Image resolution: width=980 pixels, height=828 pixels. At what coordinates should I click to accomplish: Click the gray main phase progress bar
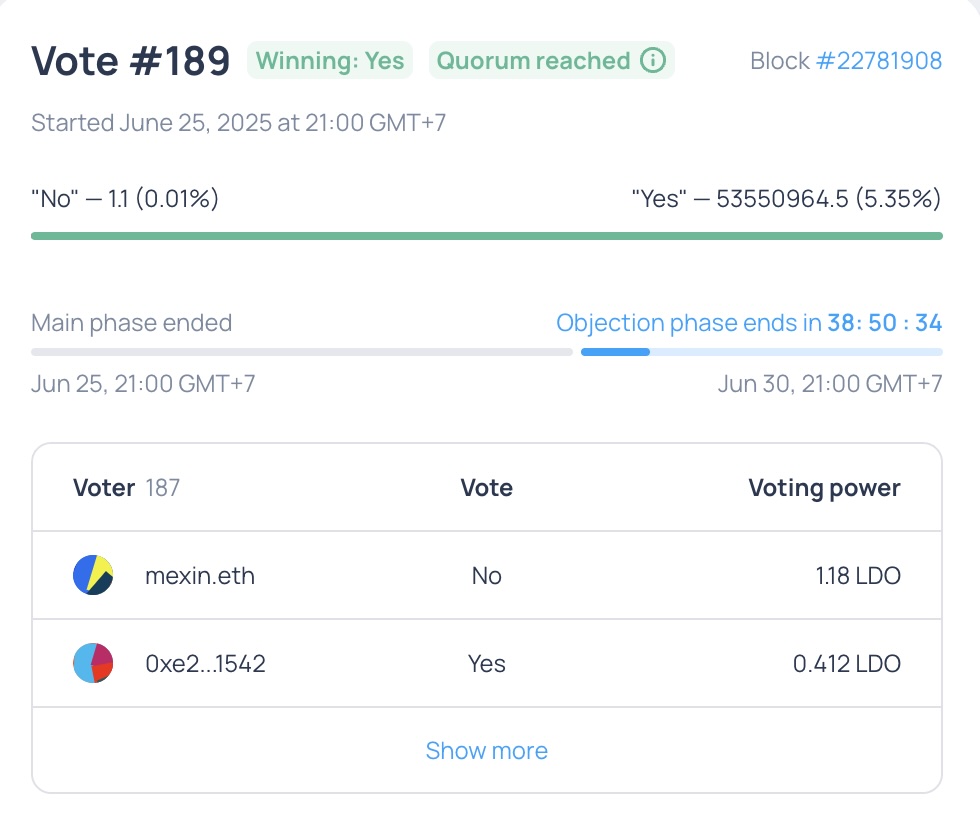(302, 352)
